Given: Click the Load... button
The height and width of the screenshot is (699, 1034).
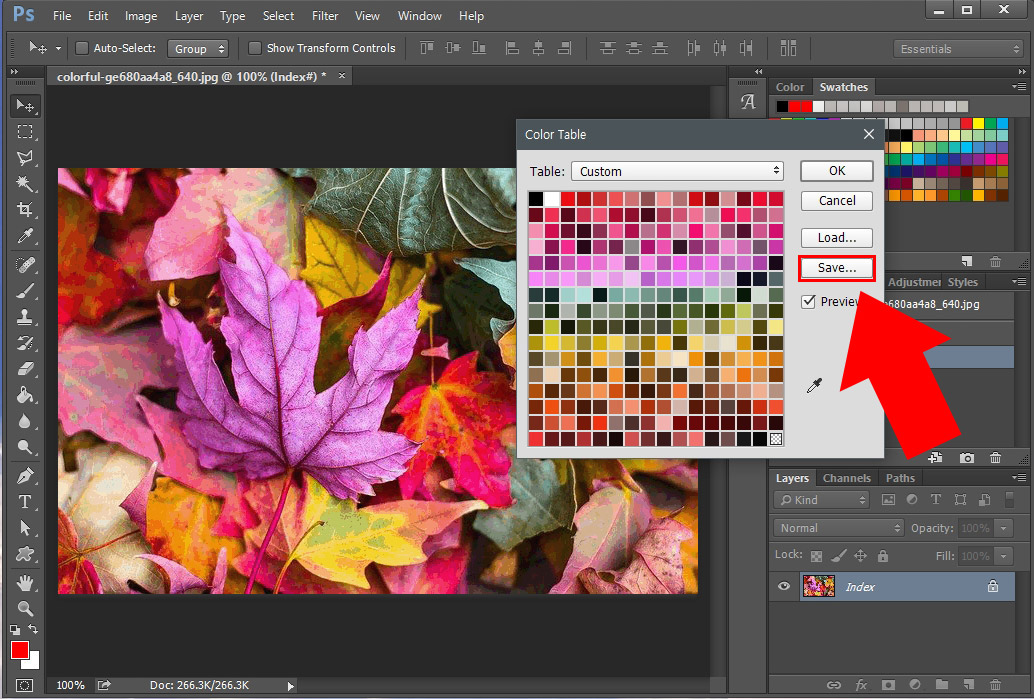Looking at the screenshot, I should [x=837, y=237].
